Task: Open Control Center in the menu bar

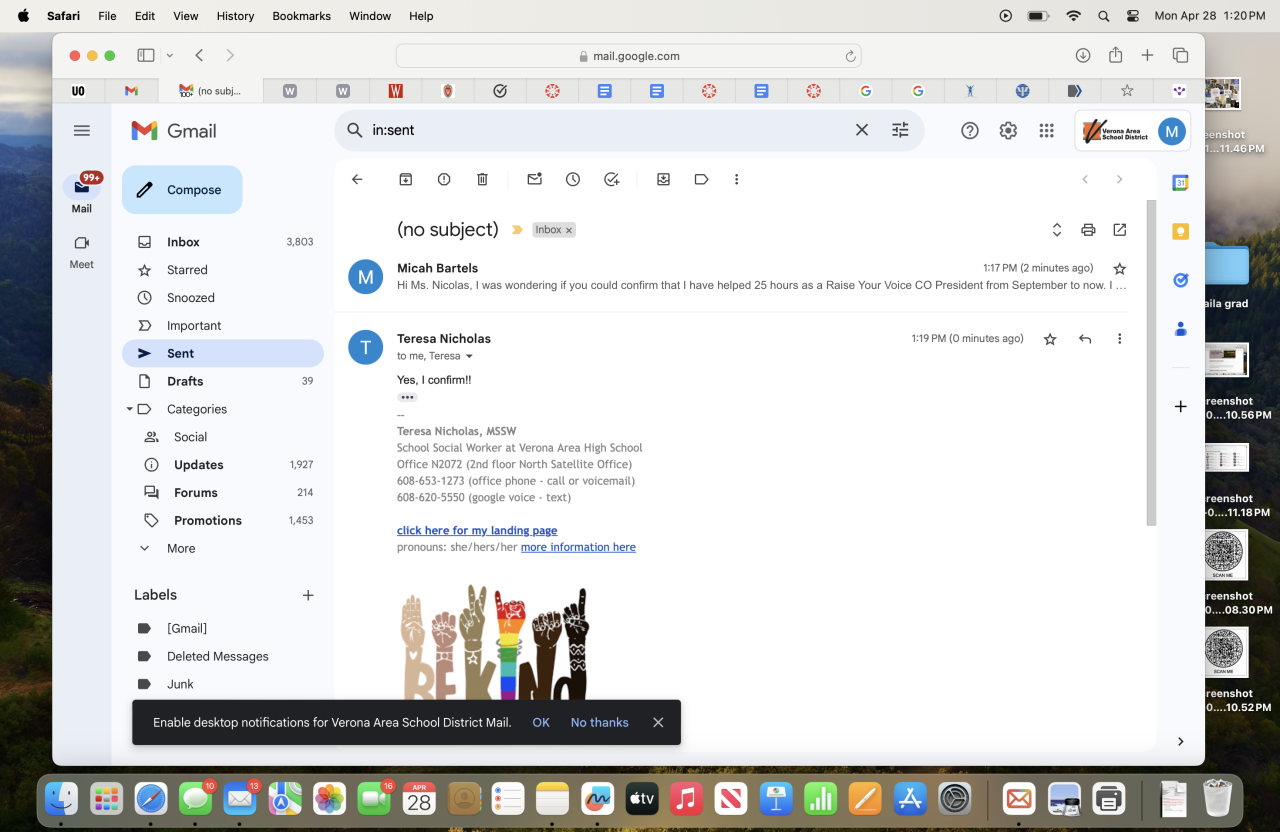Action: pos(1133,16)
